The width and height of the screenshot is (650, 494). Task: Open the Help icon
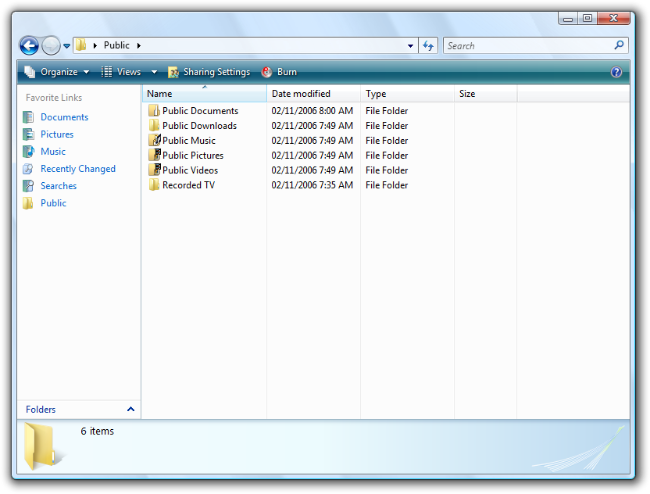616,72
